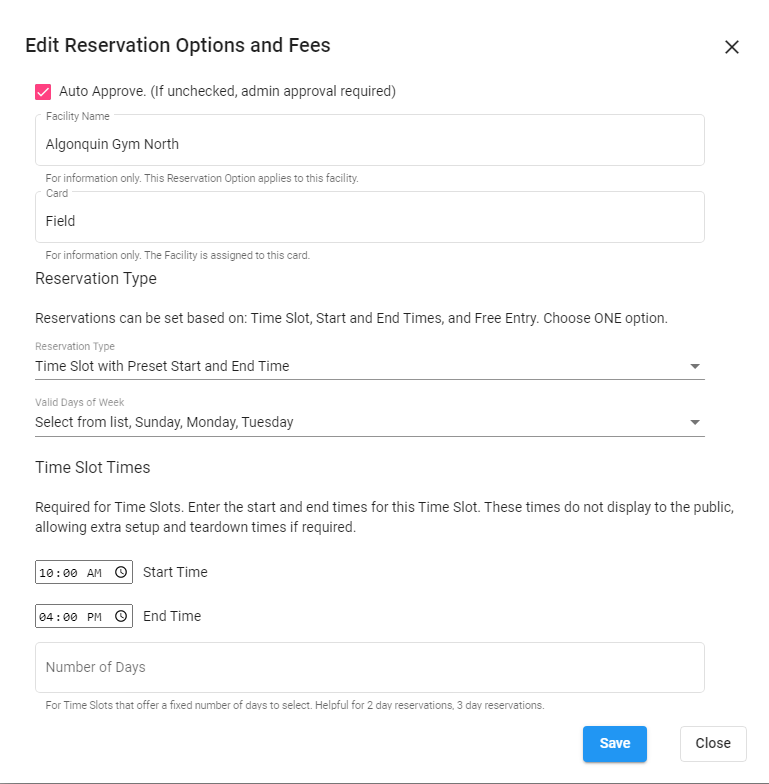Select the minutes in End Time
The height and width of the screenshot is (784, 769).
(x=70, y=617)
